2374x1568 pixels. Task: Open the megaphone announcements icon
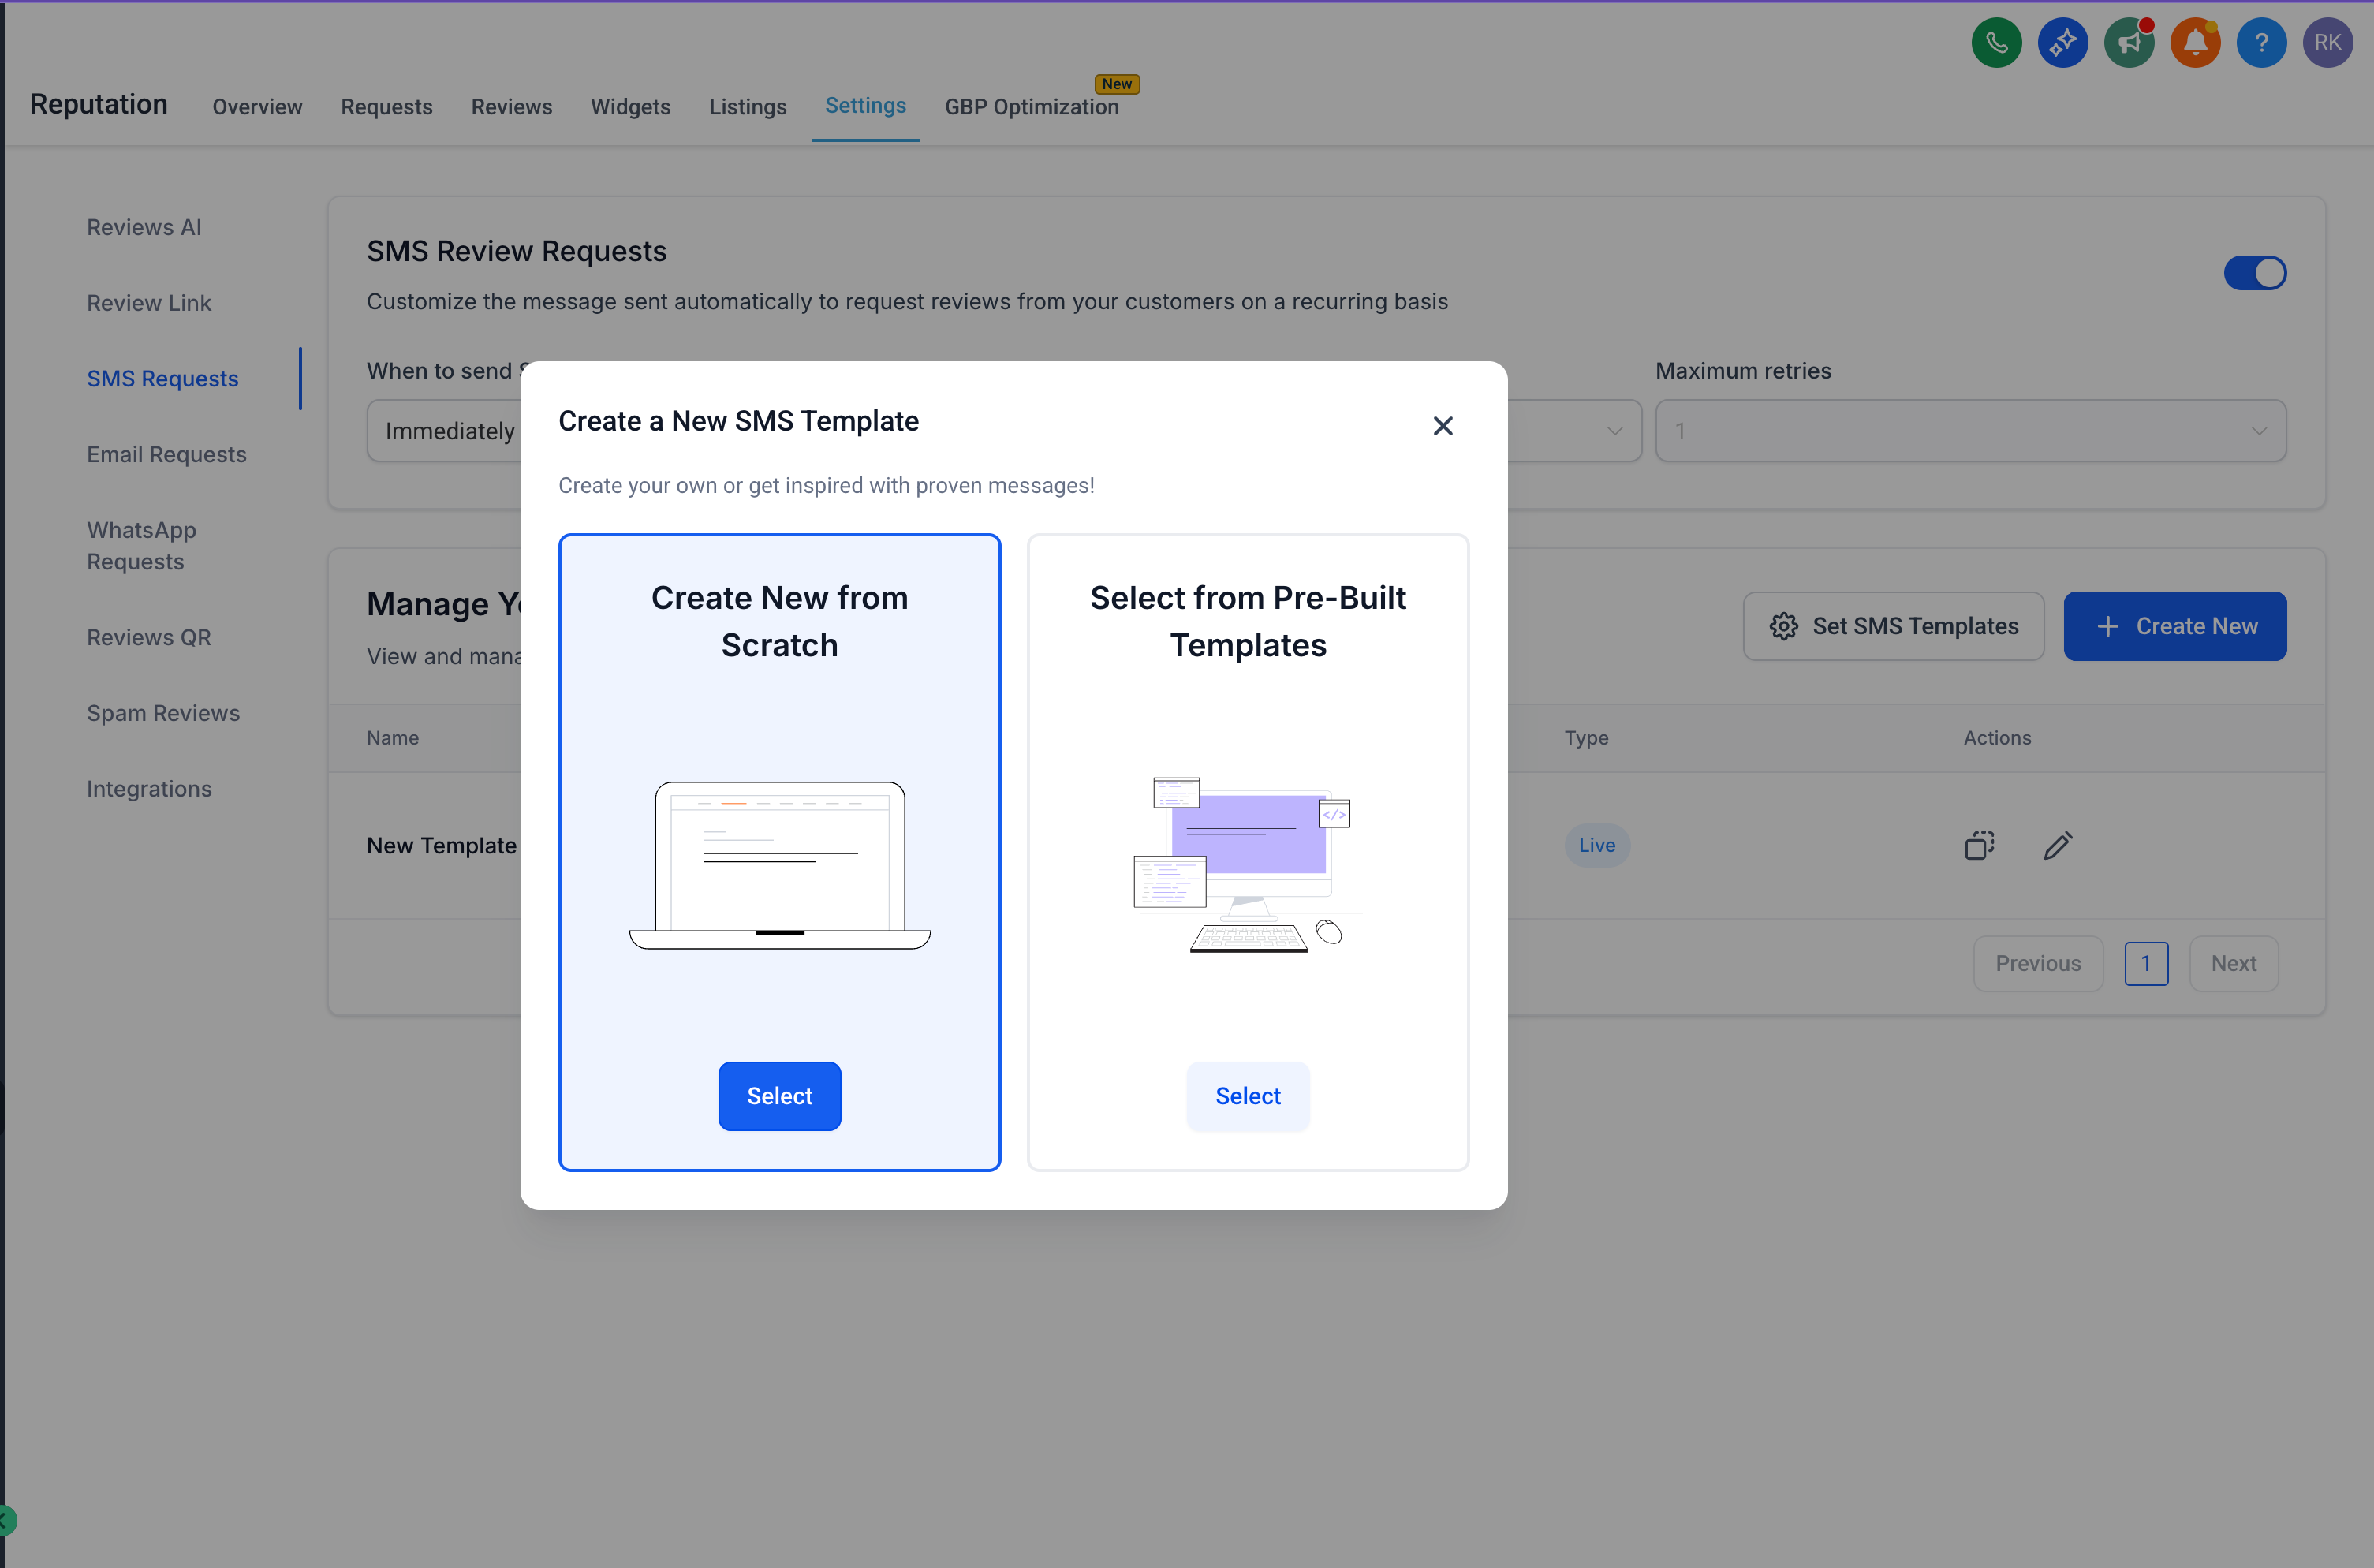tap(2128, 43)
